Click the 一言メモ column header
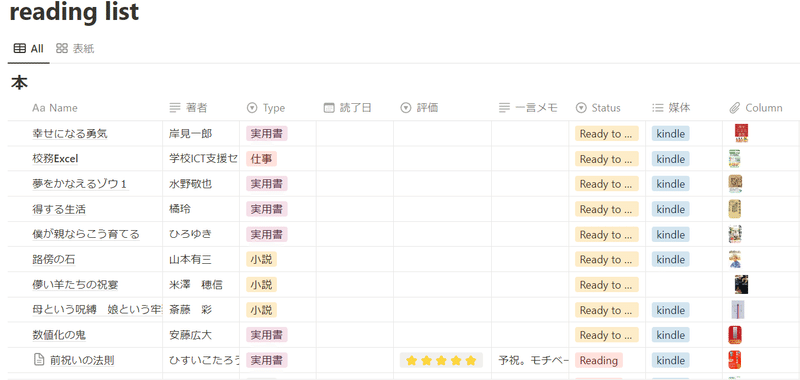The height and width of the screenshot is (380, 800). coord(529,108)
